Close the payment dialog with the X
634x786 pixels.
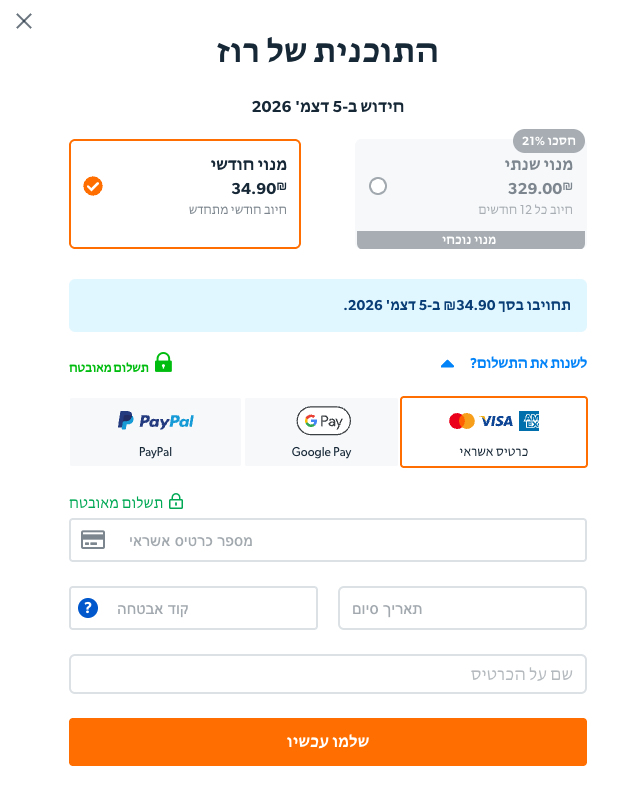pos(24,21)
